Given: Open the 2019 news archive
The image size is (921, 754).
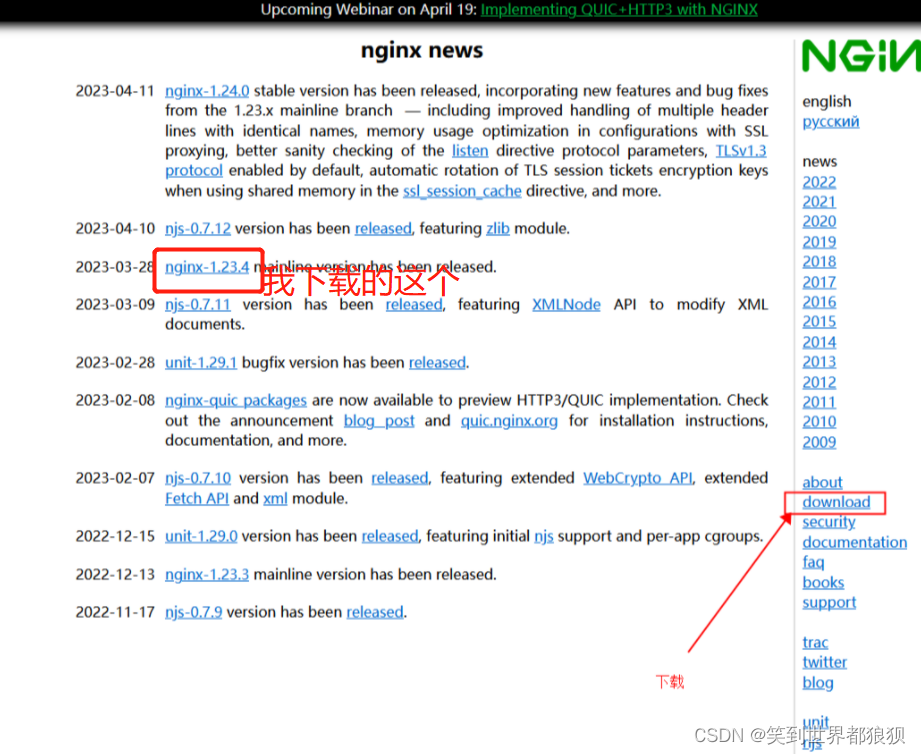Looking at the screenshot, I should point(819,242).
